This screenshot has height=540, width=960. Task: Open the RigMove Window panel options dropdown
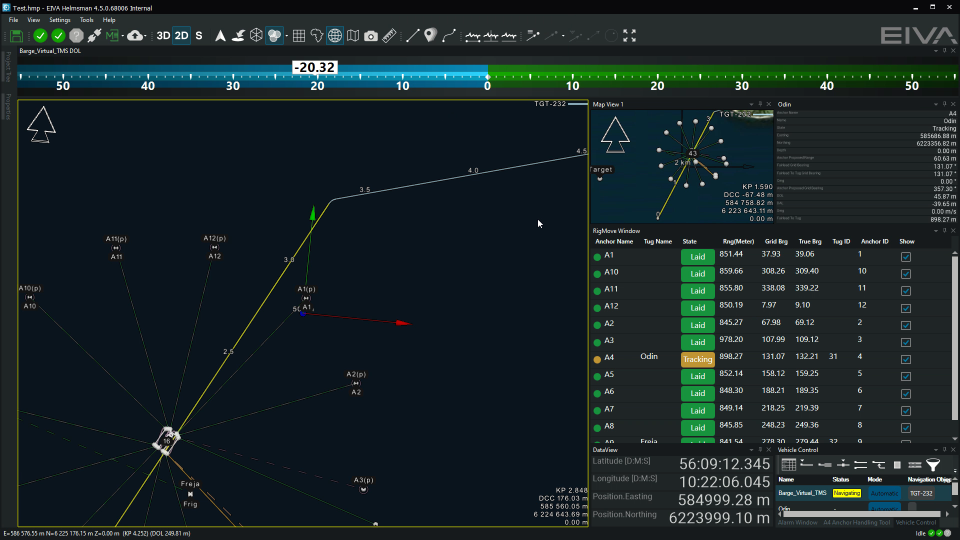pos(934,231)
